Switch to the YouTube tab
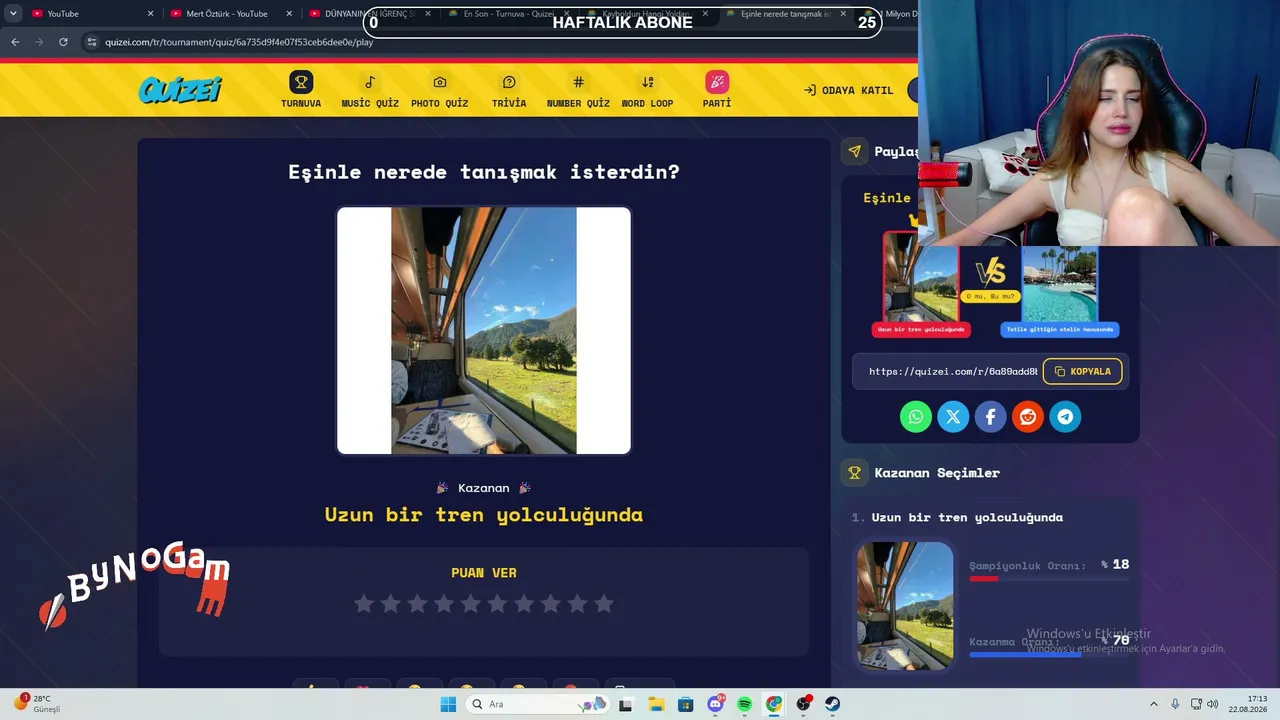The height and width of the screenshot is (720, 1280). 90,14
